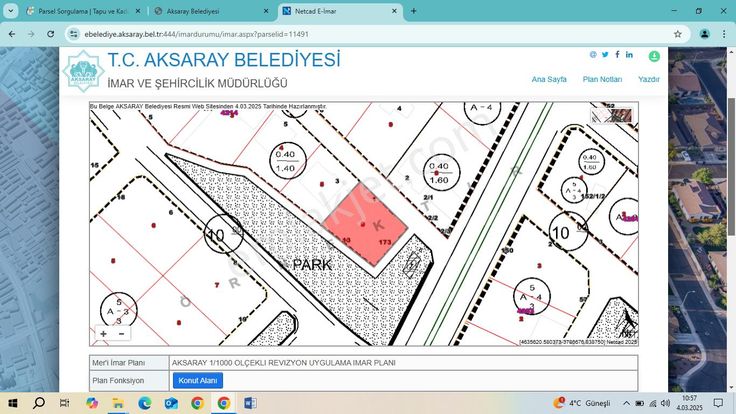The image size is (736, 414).
Task: Open Task View on taskbar
Action: tap(65, 403)
